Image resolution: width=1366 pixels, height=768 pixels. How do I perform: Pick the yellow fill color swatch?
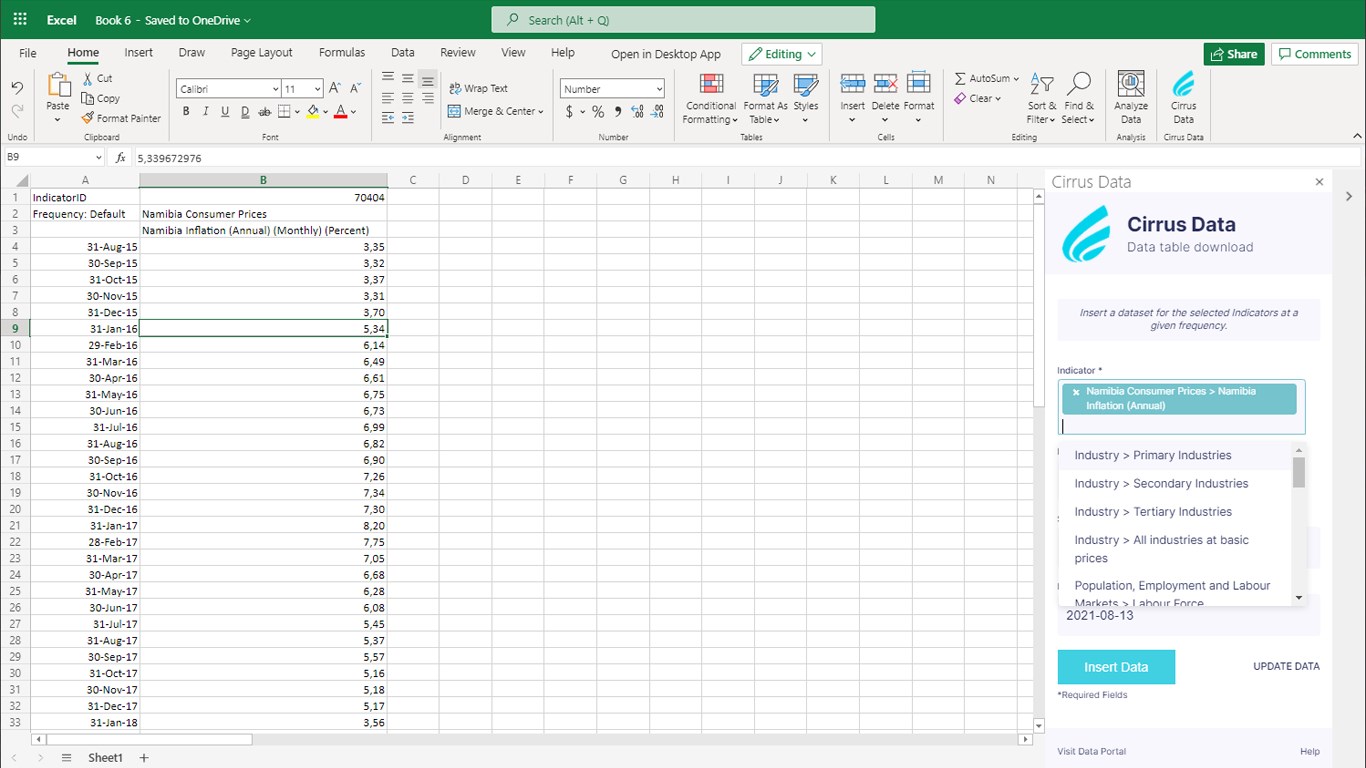click(313, 112)
